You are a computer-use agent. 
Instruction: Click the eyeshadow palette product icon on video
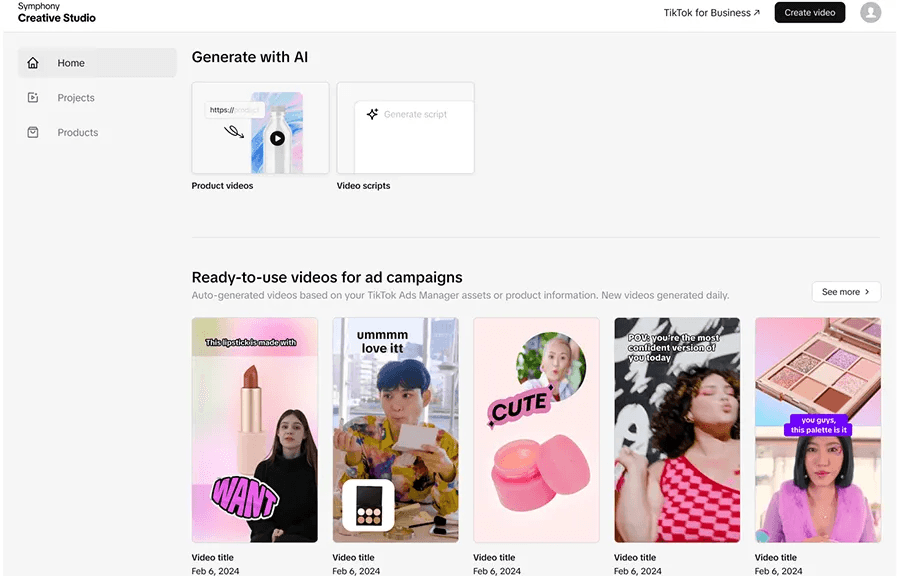[368, 505]
